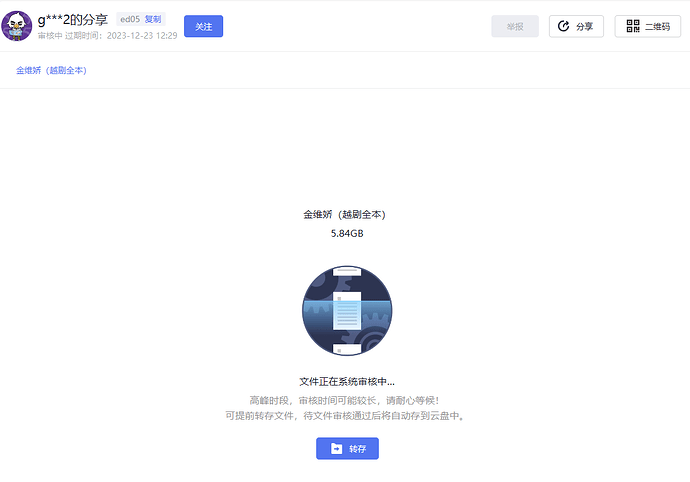Click the document page inside the illustration

[347, 311]
